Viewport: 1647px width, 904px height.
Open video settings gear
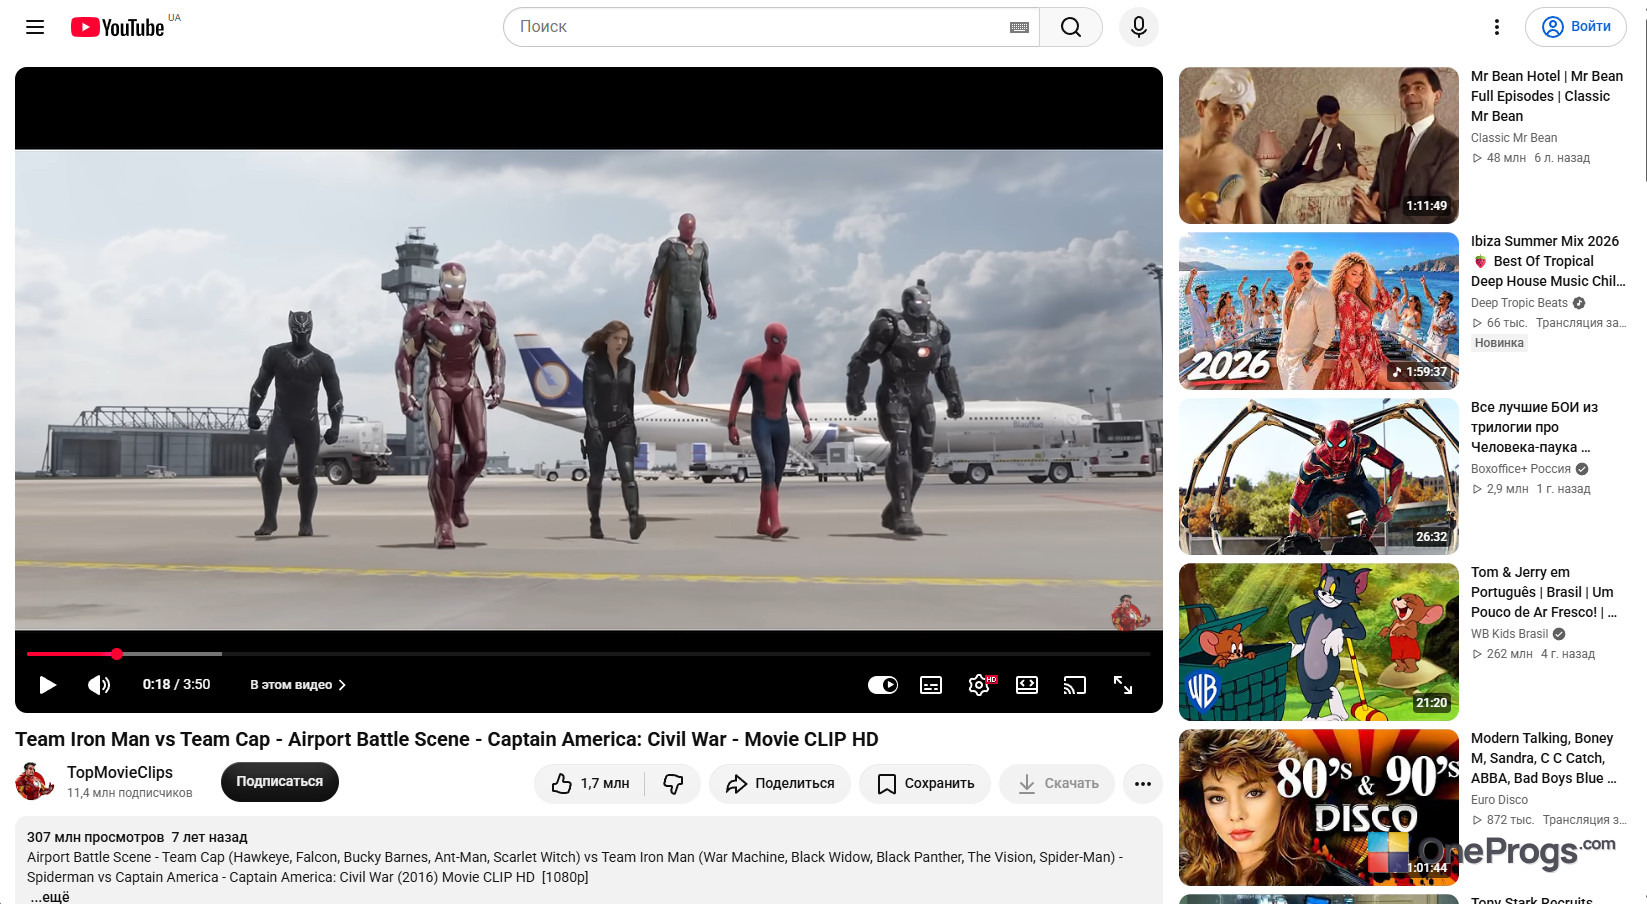click(979, 685)
